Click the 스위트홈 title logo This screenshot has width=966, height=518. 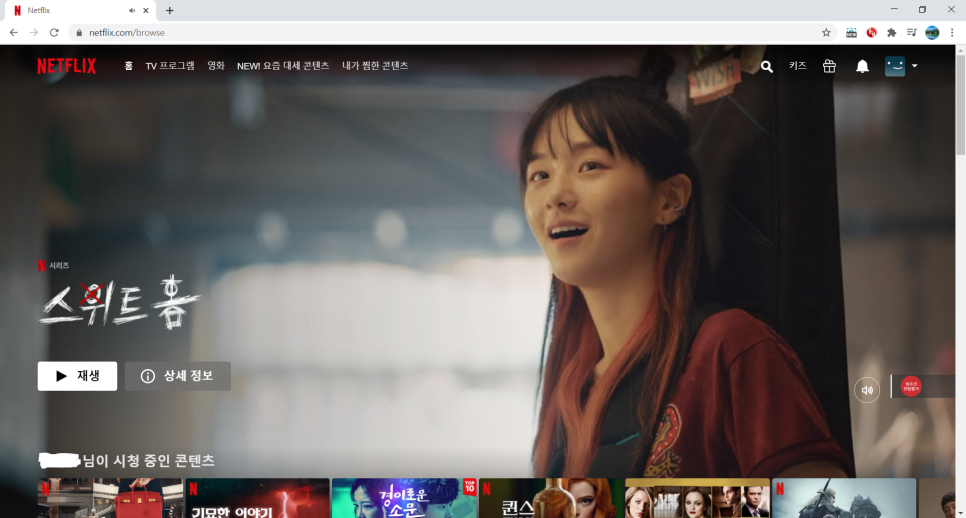(x=120, y=302)
